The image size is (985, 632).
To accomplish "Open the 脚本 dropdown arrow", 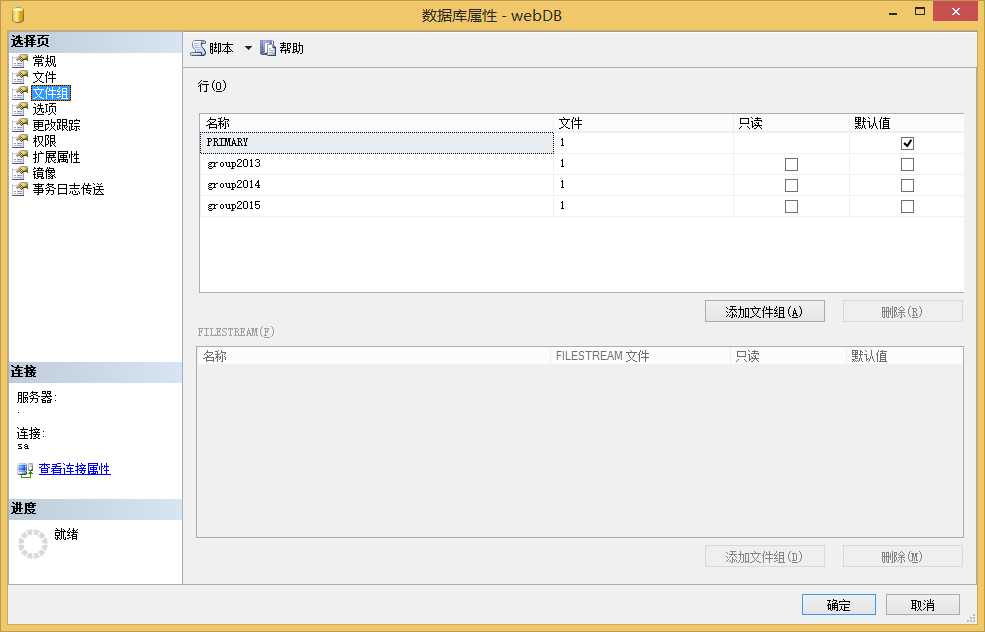I will click(248, 48).
